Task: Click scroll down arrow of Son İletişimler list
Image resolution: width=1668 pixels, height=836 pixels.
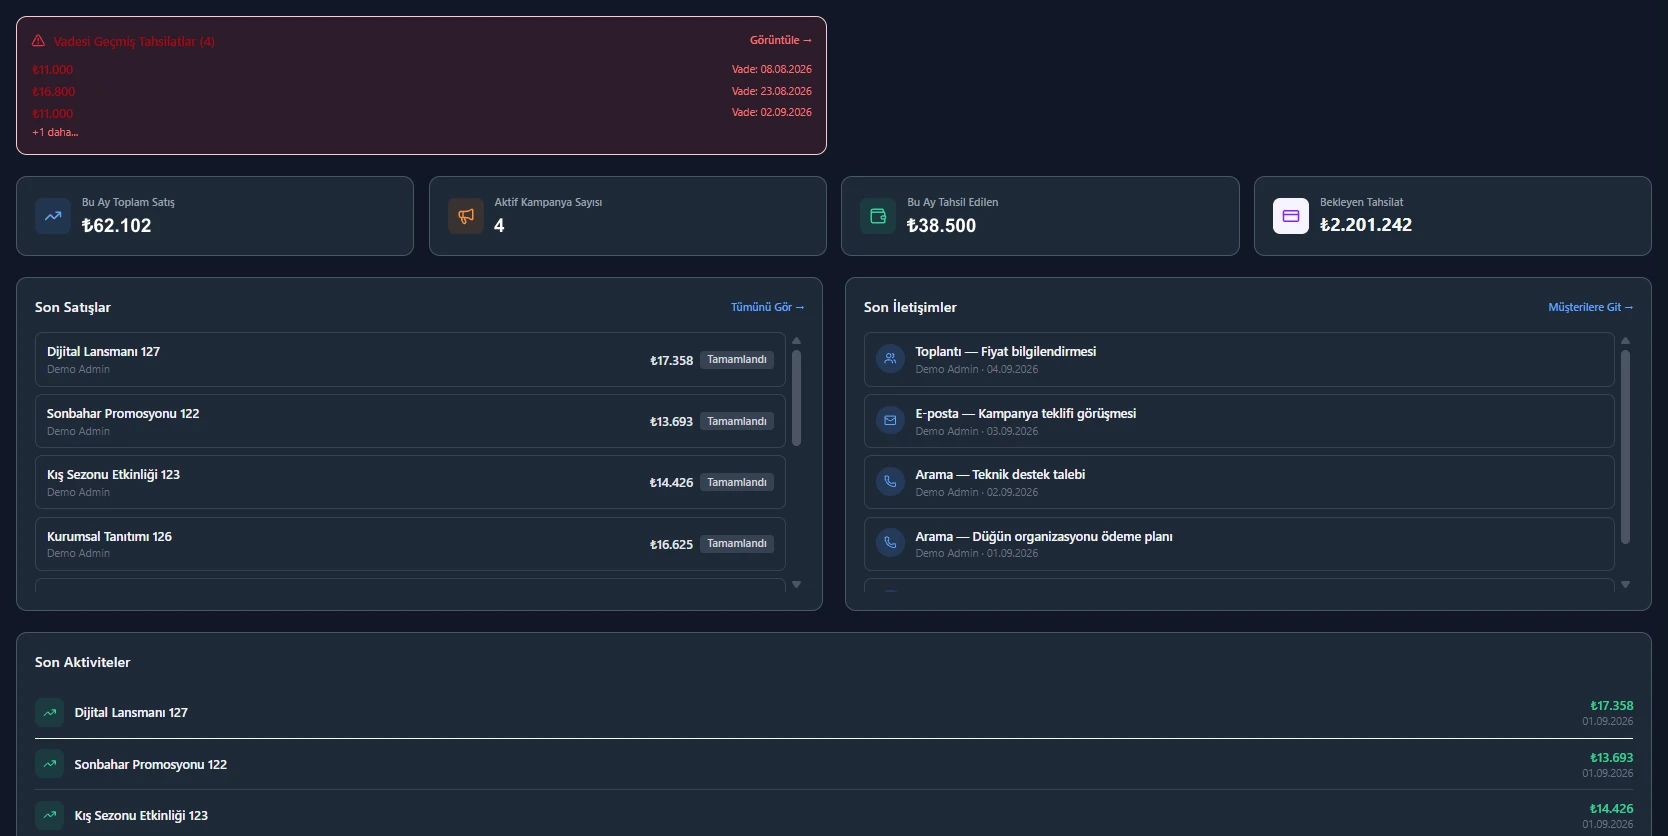Action: click(x=1626, y=584)
